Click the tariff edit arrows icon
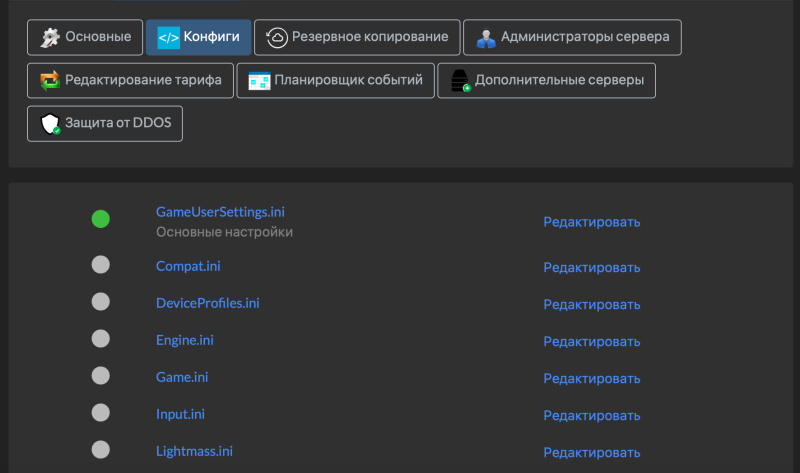This screenshot has height=473, width=800. coord(50,80)
